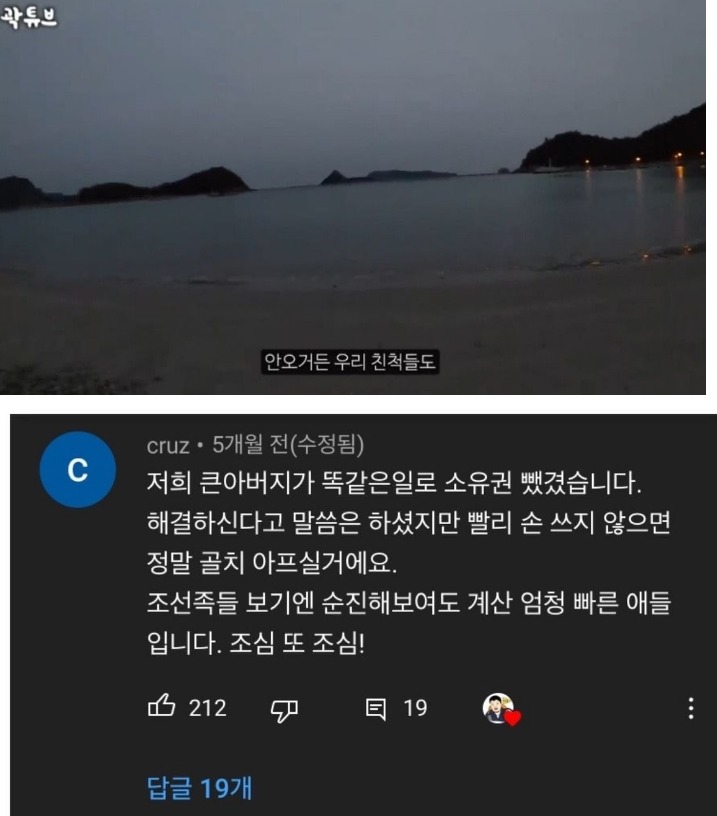Expand the 답글 19개 replies
Viewport: 717px width, 816px height.
[x=200, y=788]
